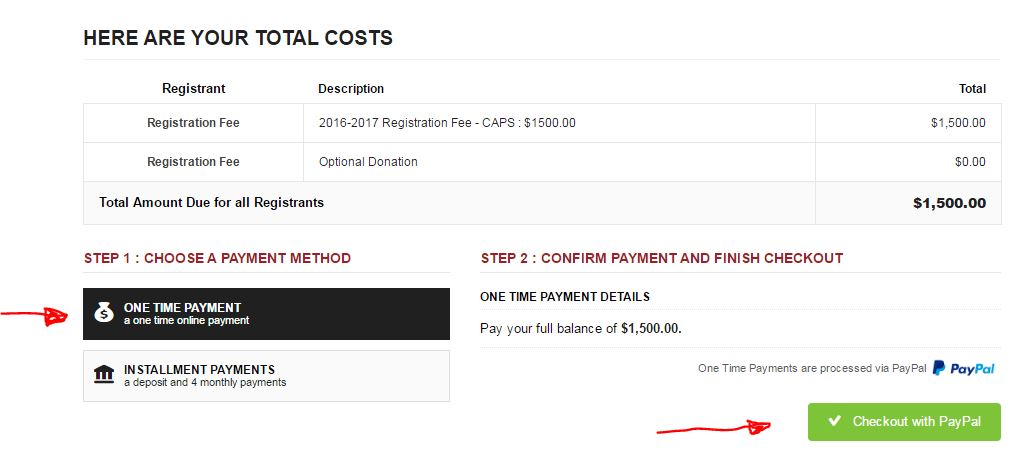Select the Optional Donation description cell

[368, 162]
